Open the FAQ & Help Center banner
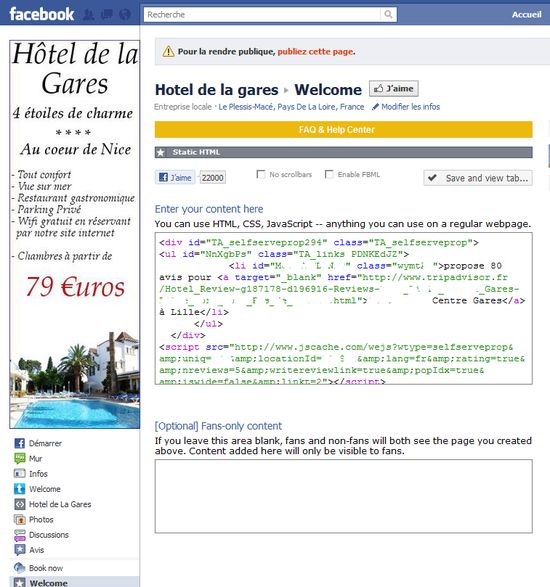The image size is (550, 587). [x=343, y=130]
